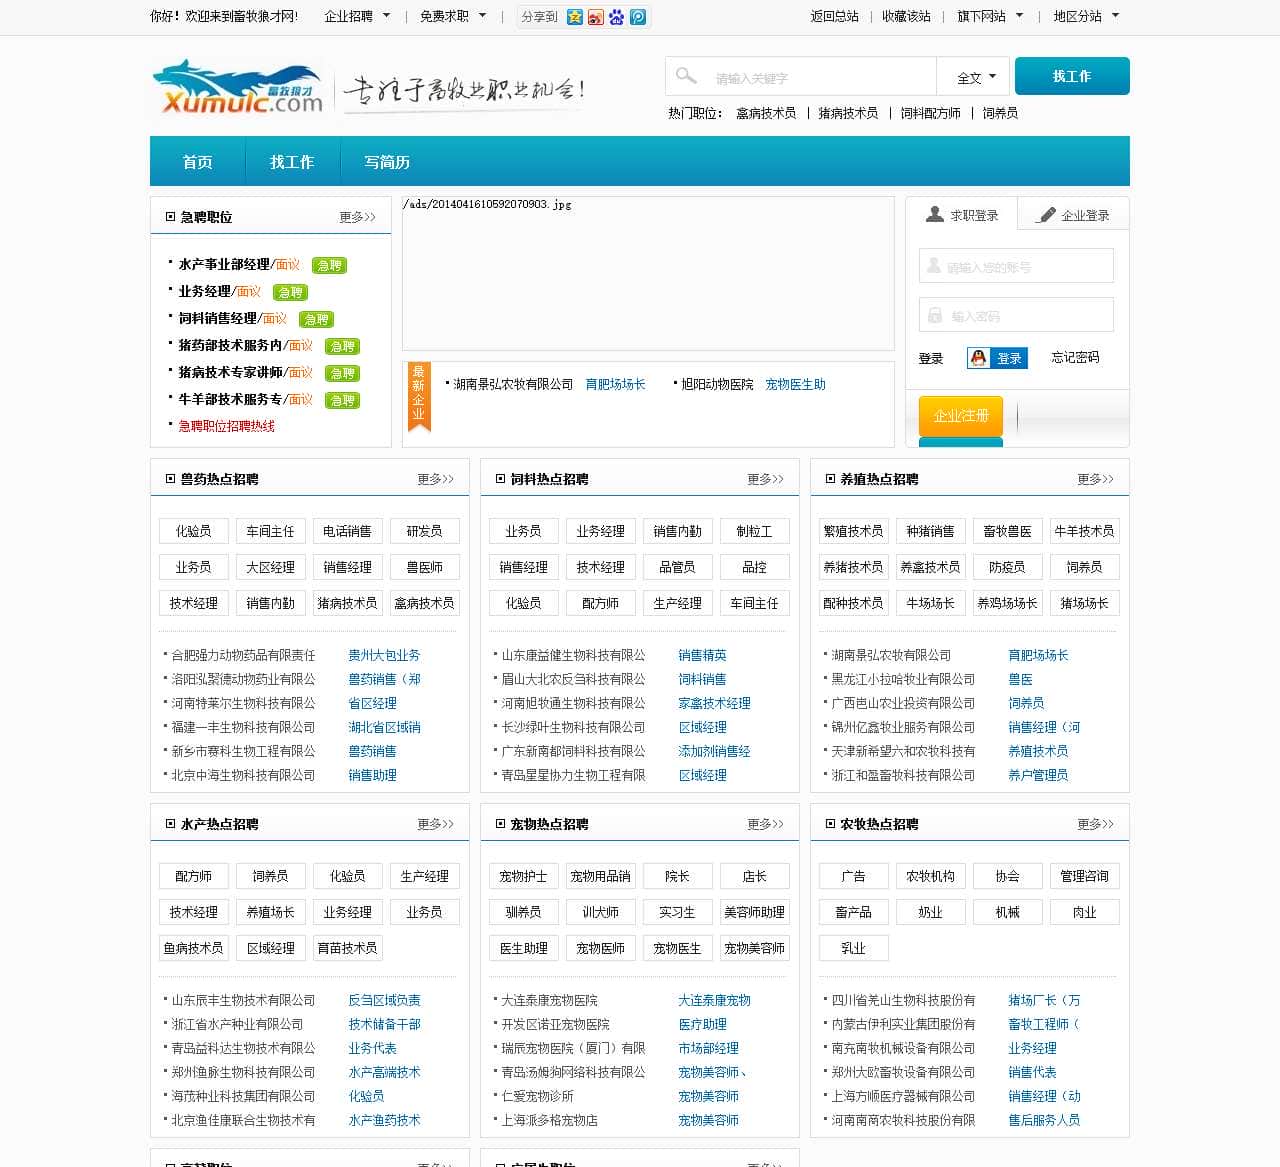Focus the password input field

coord(1016,315)
